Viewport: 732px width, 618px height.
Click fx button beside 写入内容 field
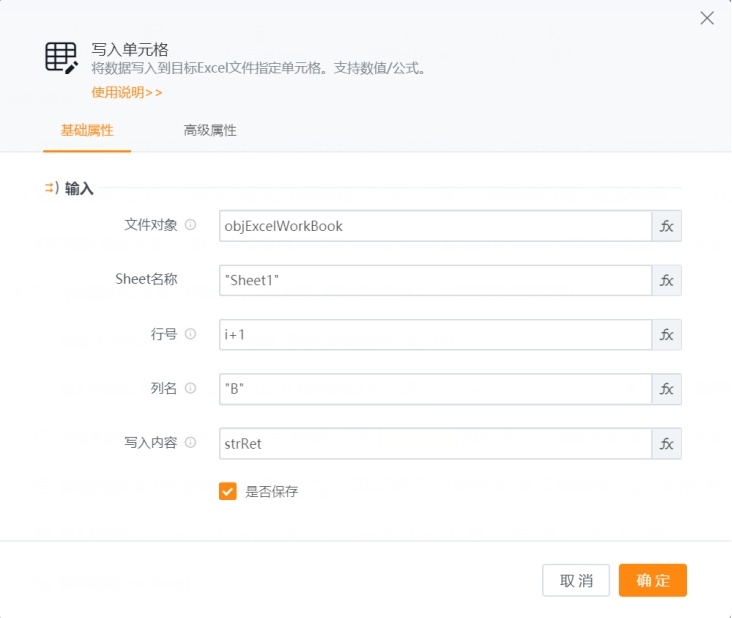667,442
